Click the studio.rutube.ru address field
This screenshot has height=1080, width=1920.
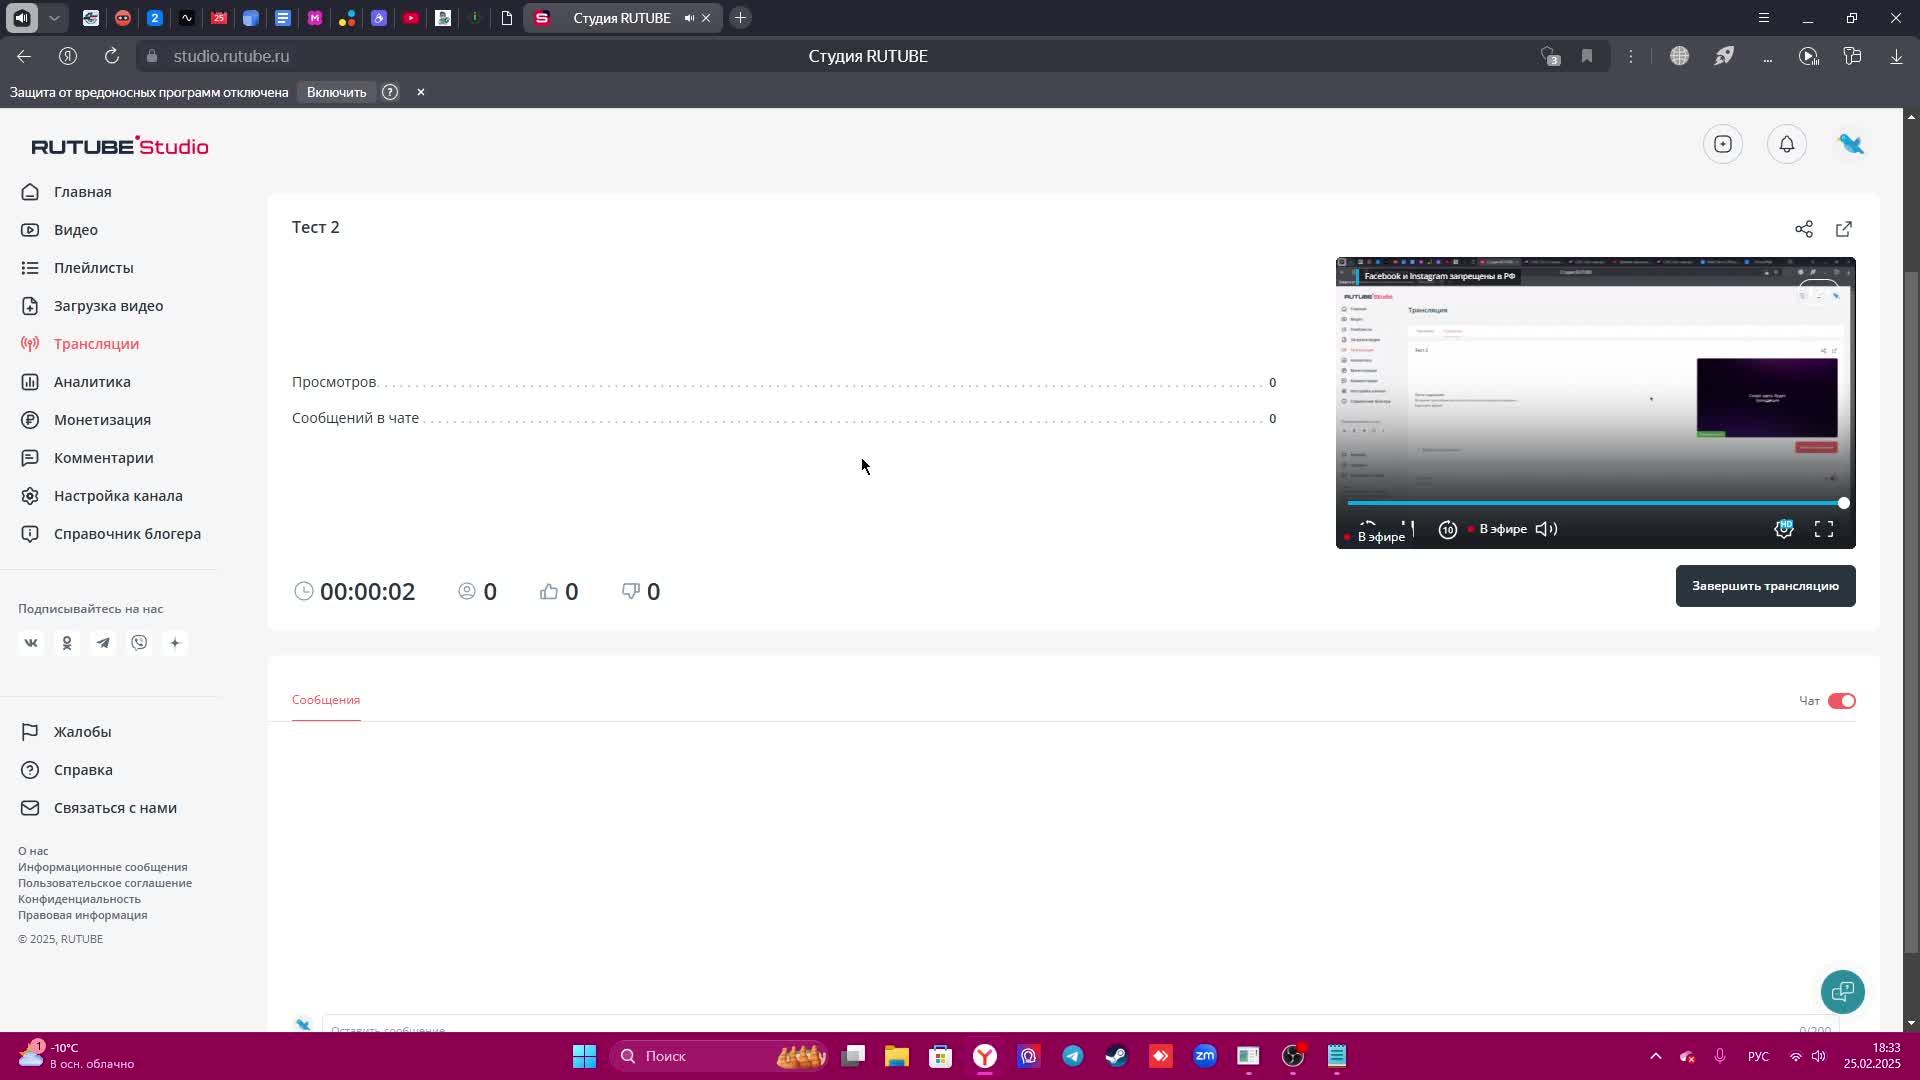tap(231, 56)
